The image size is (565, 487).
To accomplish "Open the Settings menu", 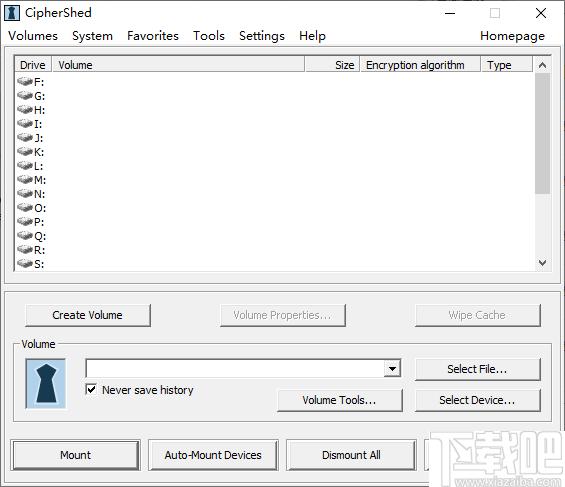I will coord(262,36).
